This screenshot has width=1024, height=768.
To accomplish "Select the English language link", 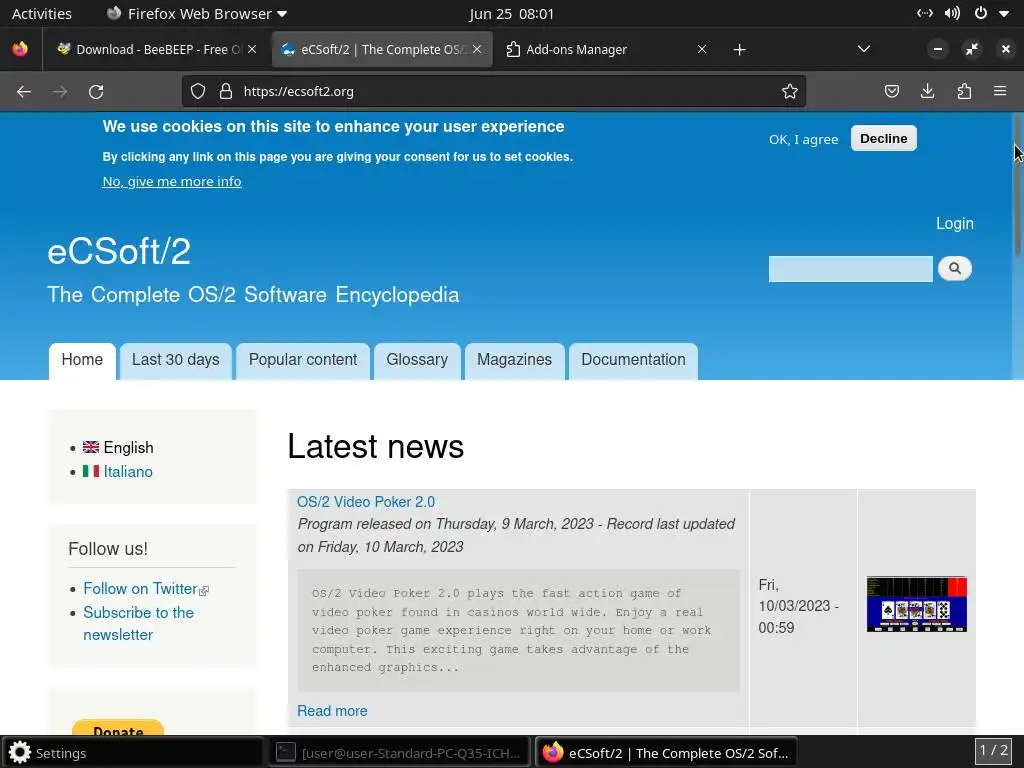I will click(129, 447).
